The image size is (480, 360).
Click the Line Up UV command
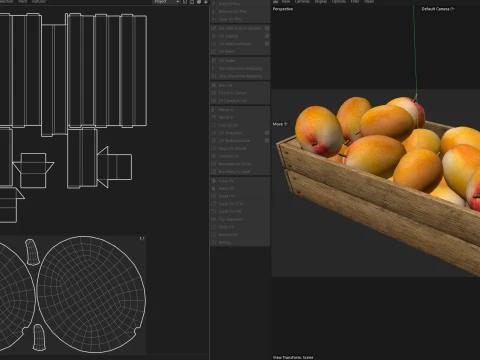click(x=240, y=125)
